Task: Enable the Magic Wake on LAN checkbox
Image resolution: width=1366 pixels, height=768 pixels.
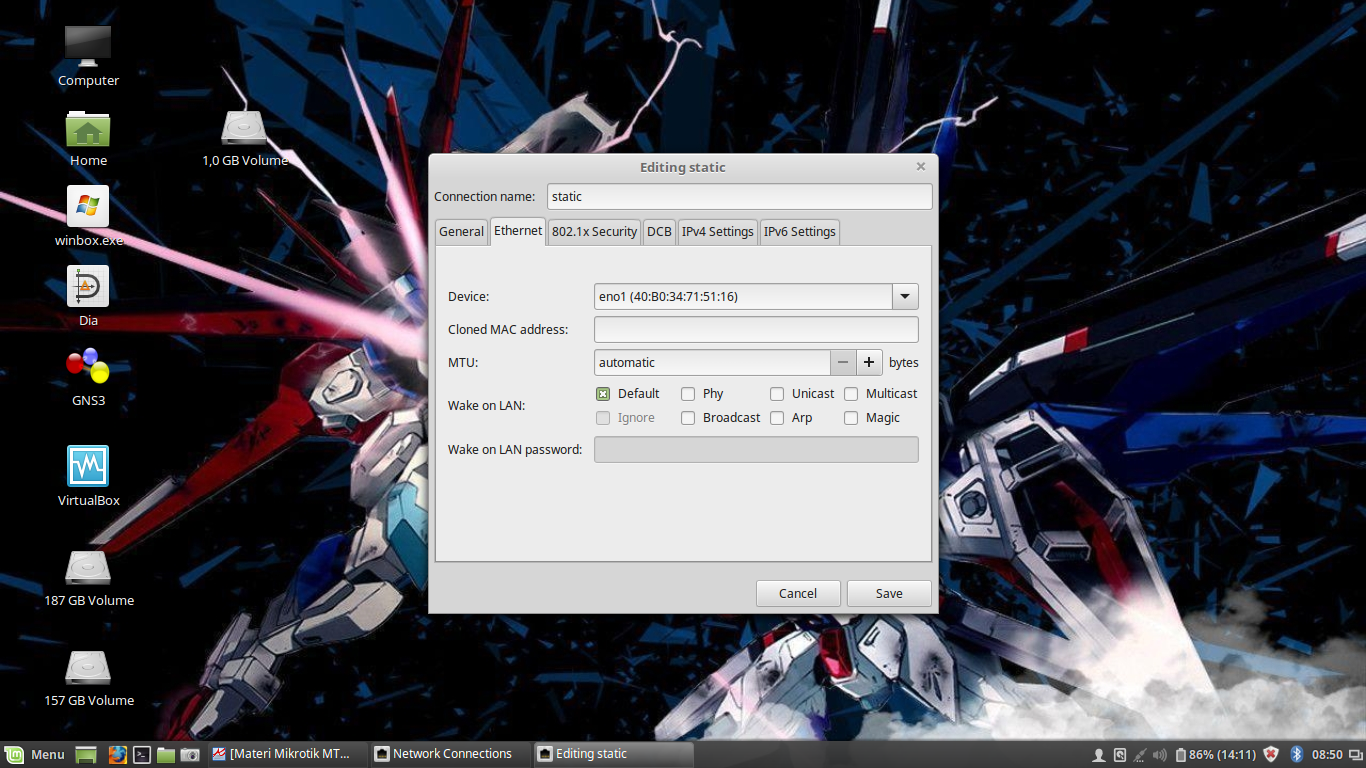Action: (851, 418)
